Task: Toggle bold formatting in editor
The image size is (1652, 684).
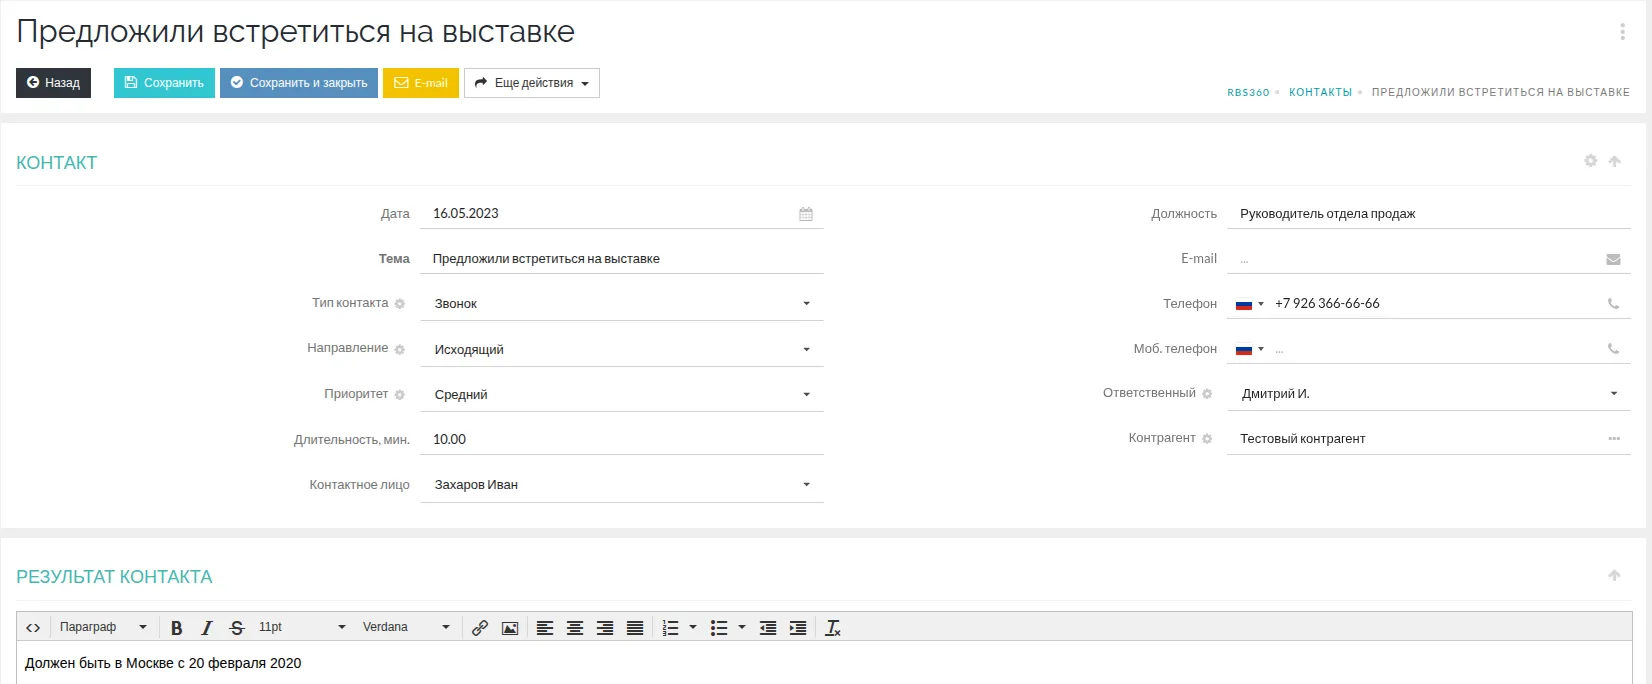Action: coord(177,628)
